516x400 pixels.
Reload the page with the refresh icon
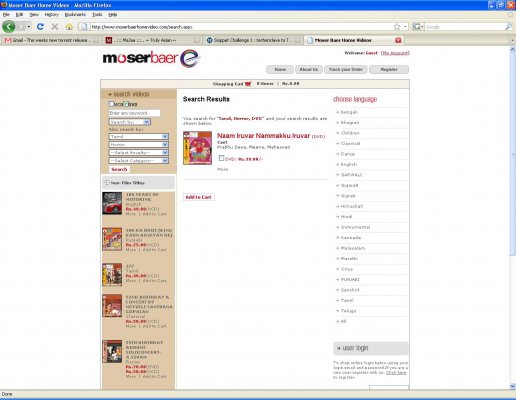tap(40, 26)
